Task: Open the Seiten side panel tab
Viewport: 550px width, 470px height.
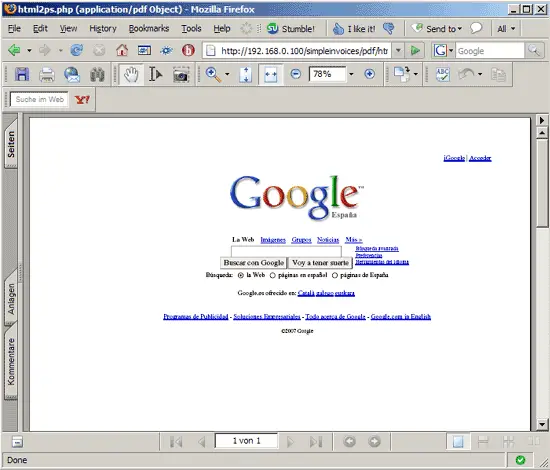Action: point(11,145)
